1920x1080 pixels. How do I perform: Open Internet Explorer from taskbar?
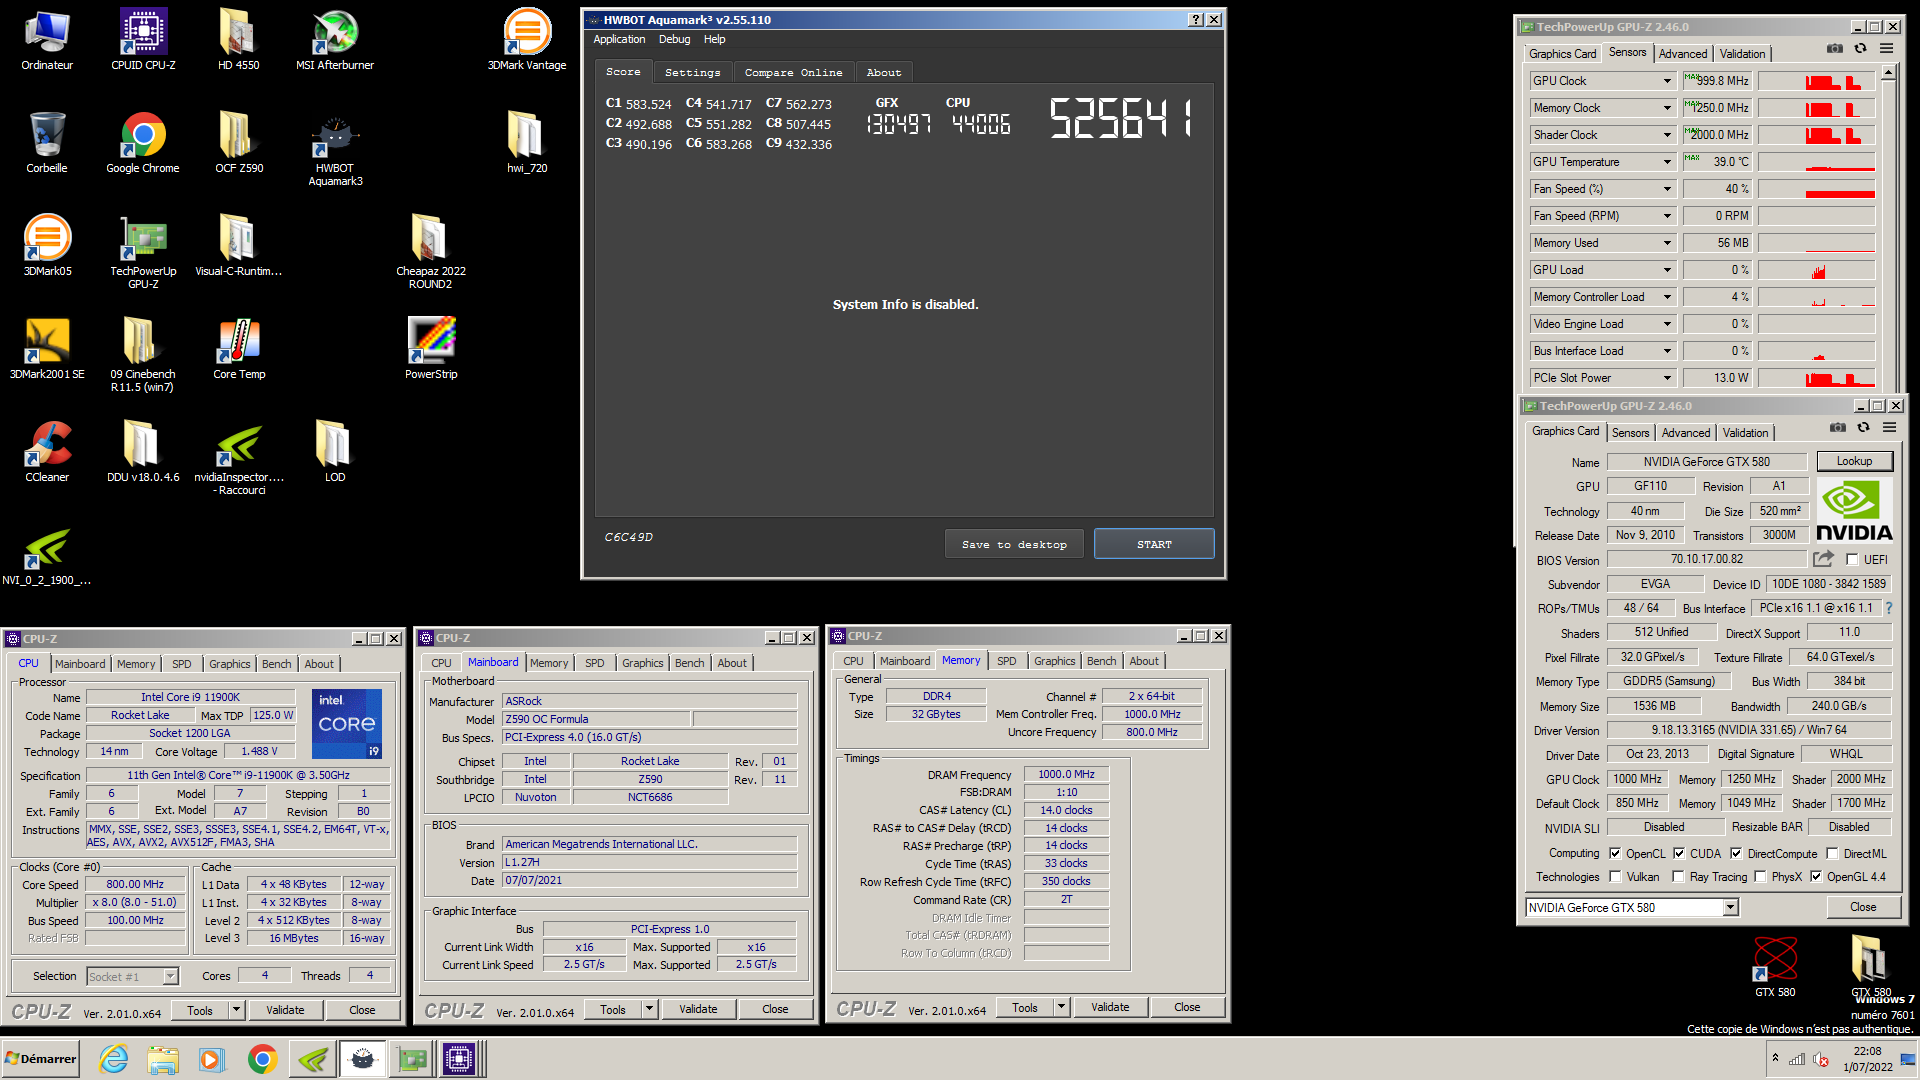(114, 1059)
